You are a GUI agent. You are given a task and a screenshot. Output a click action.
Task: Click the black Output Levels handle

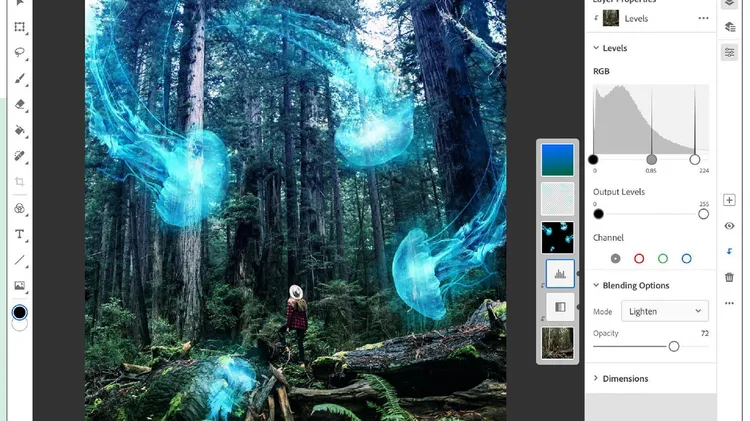[598, 214]
